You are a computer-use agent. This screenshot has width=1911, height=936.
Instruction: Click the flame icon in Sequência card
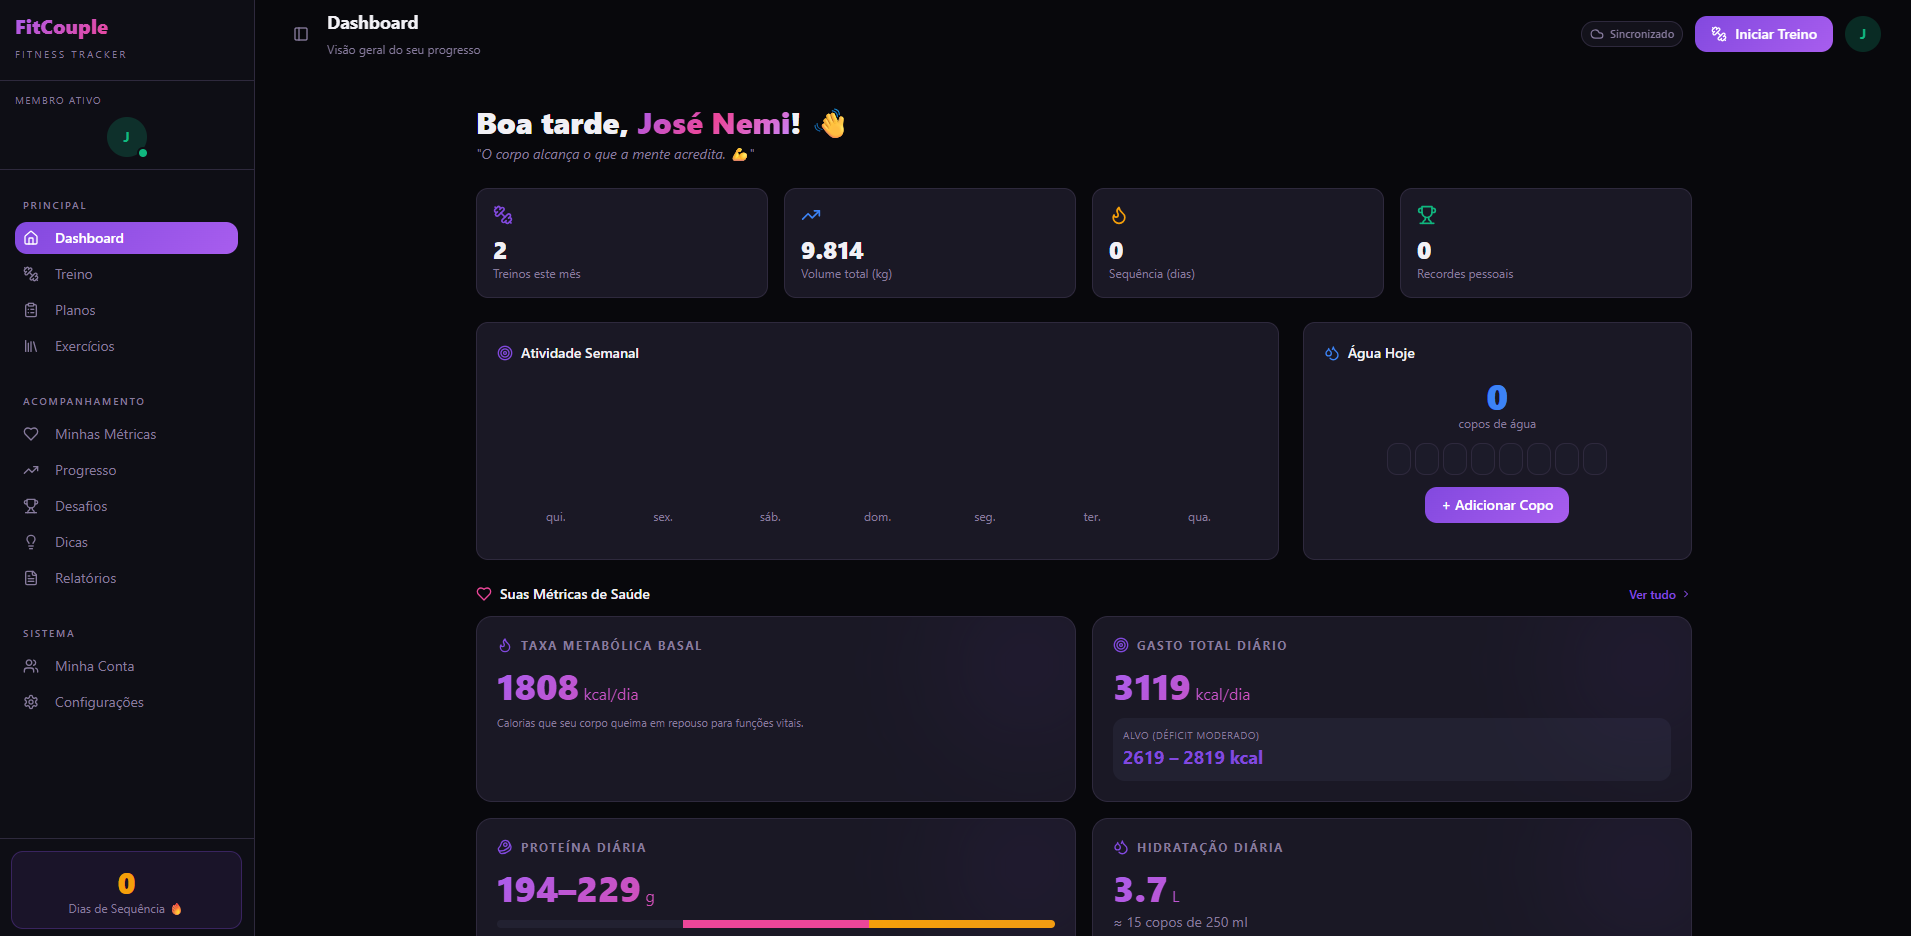pyautogui.click(x=1119, y=215)
